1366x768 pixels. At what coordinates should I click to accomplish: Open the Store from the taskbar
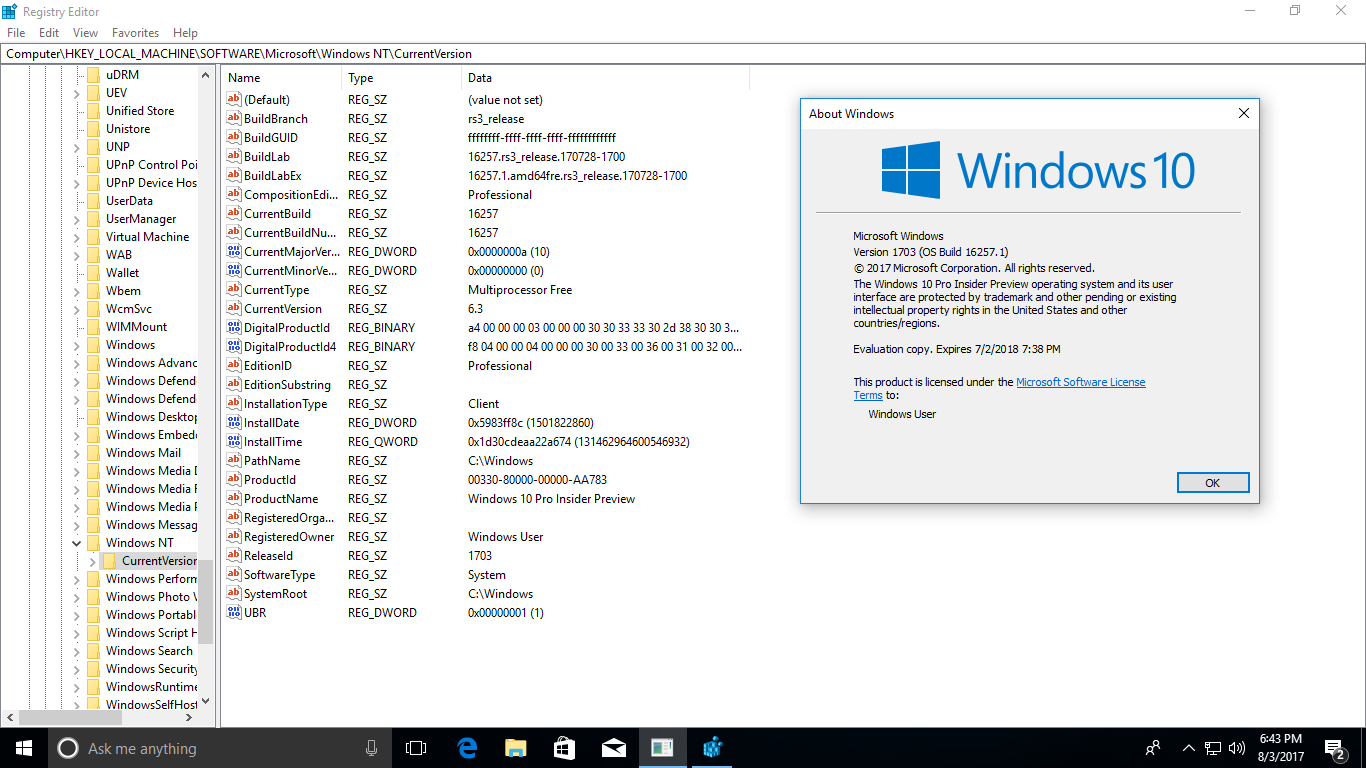tap(564, 748)
